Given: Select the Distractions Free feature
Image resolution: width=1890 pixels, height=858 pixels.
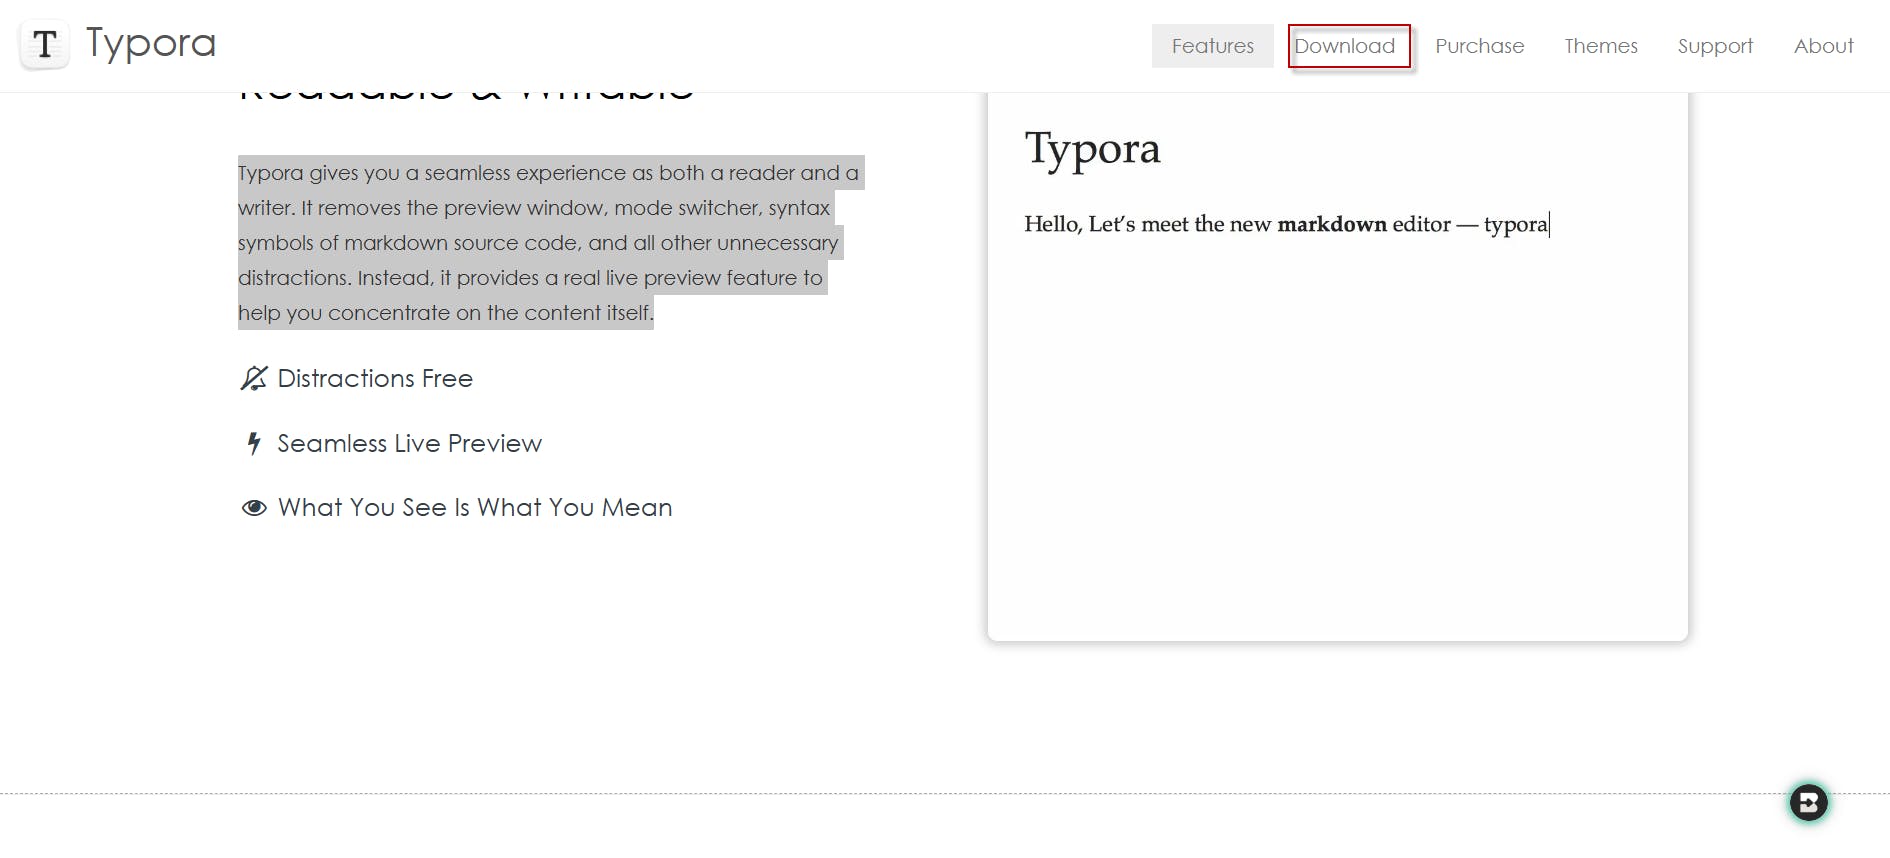Looking at the screenshot, I should [375, 378].
